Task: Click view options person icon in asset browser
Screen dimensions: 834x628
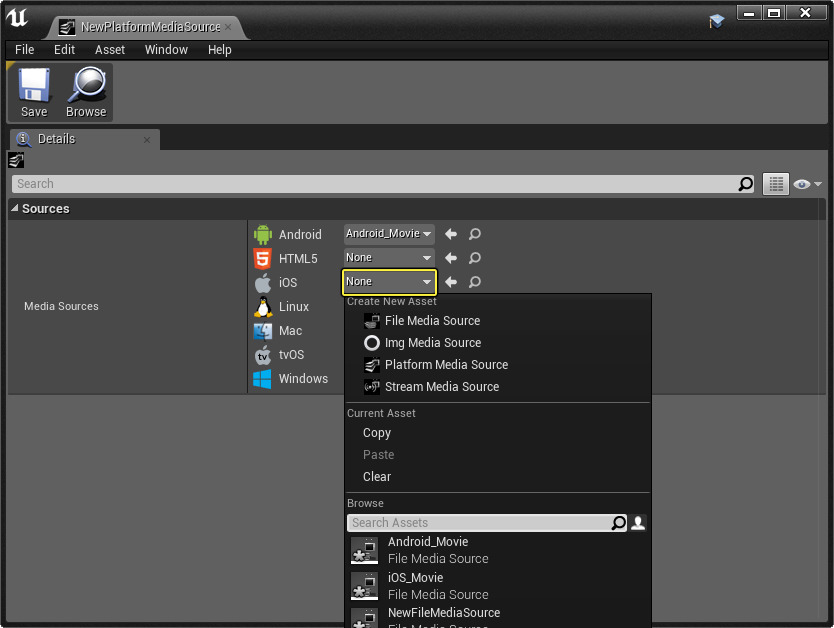Action: [x=638, y=523]
